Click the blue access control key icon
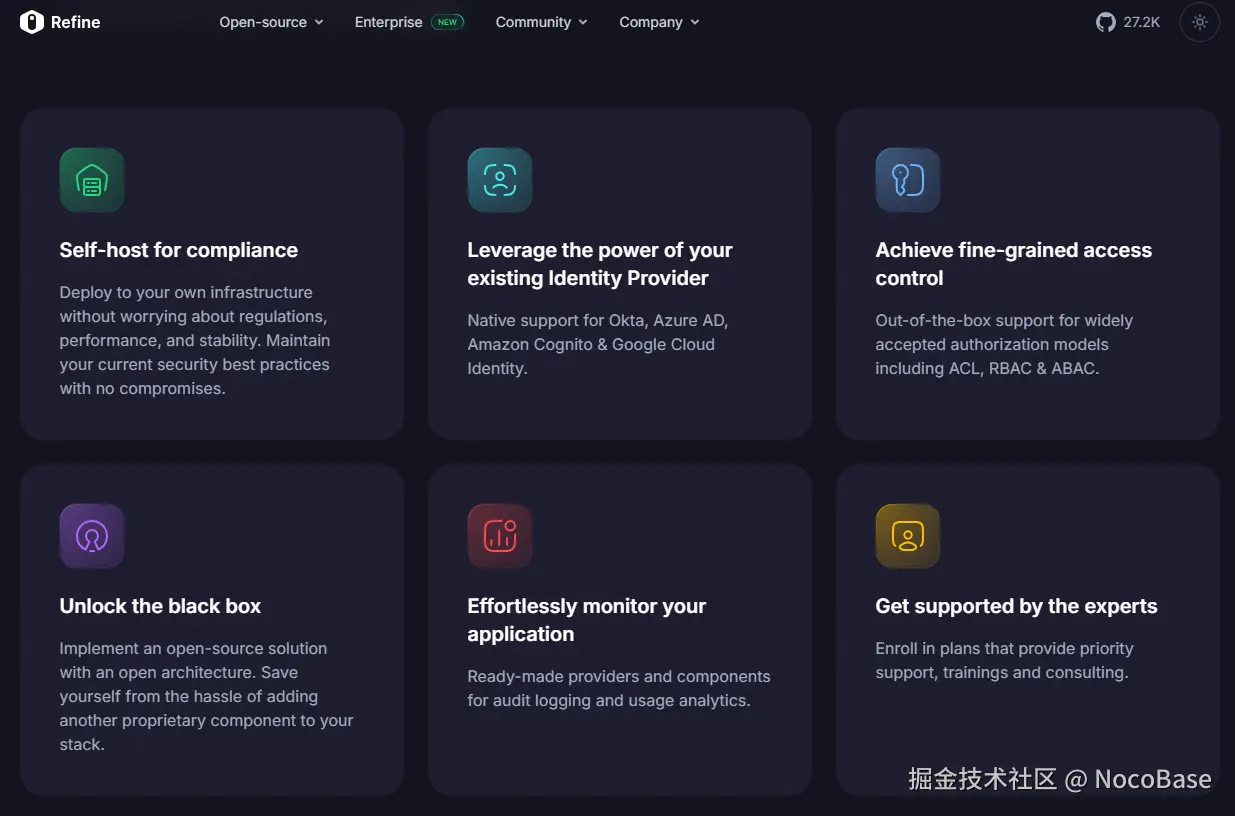This screenshot has width=1235, height=816. click(x=908, y=181)
